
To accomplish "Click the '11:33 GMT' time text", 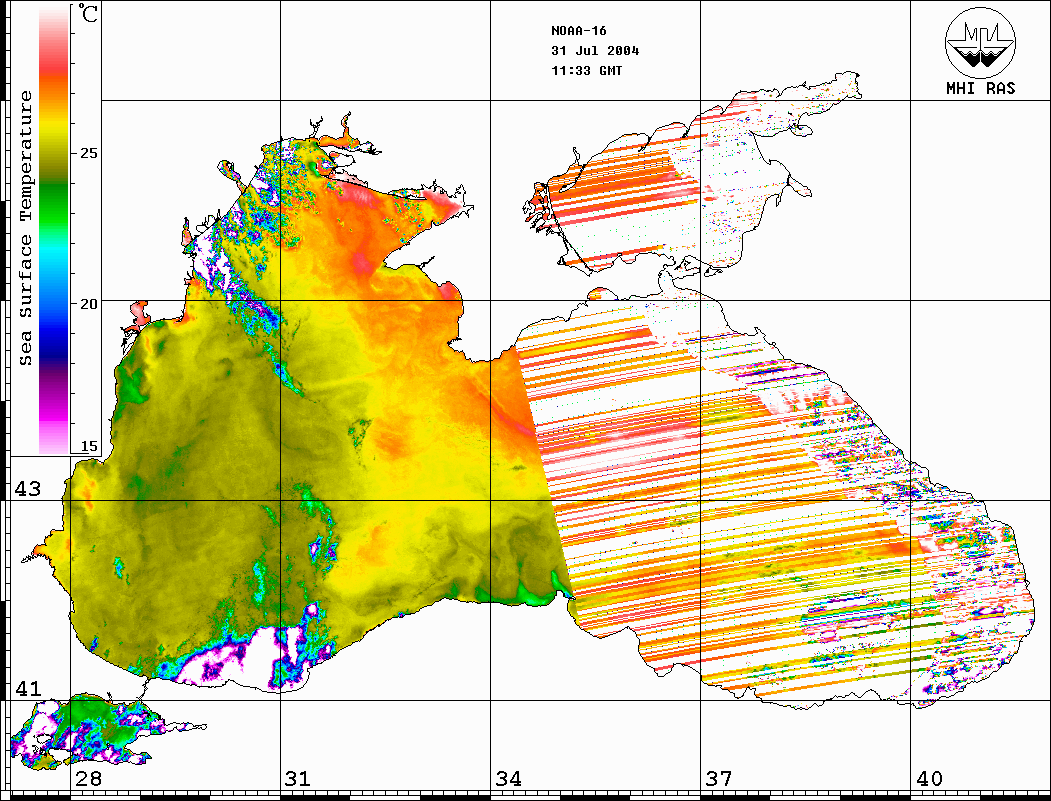I will (x=586, y=70).
